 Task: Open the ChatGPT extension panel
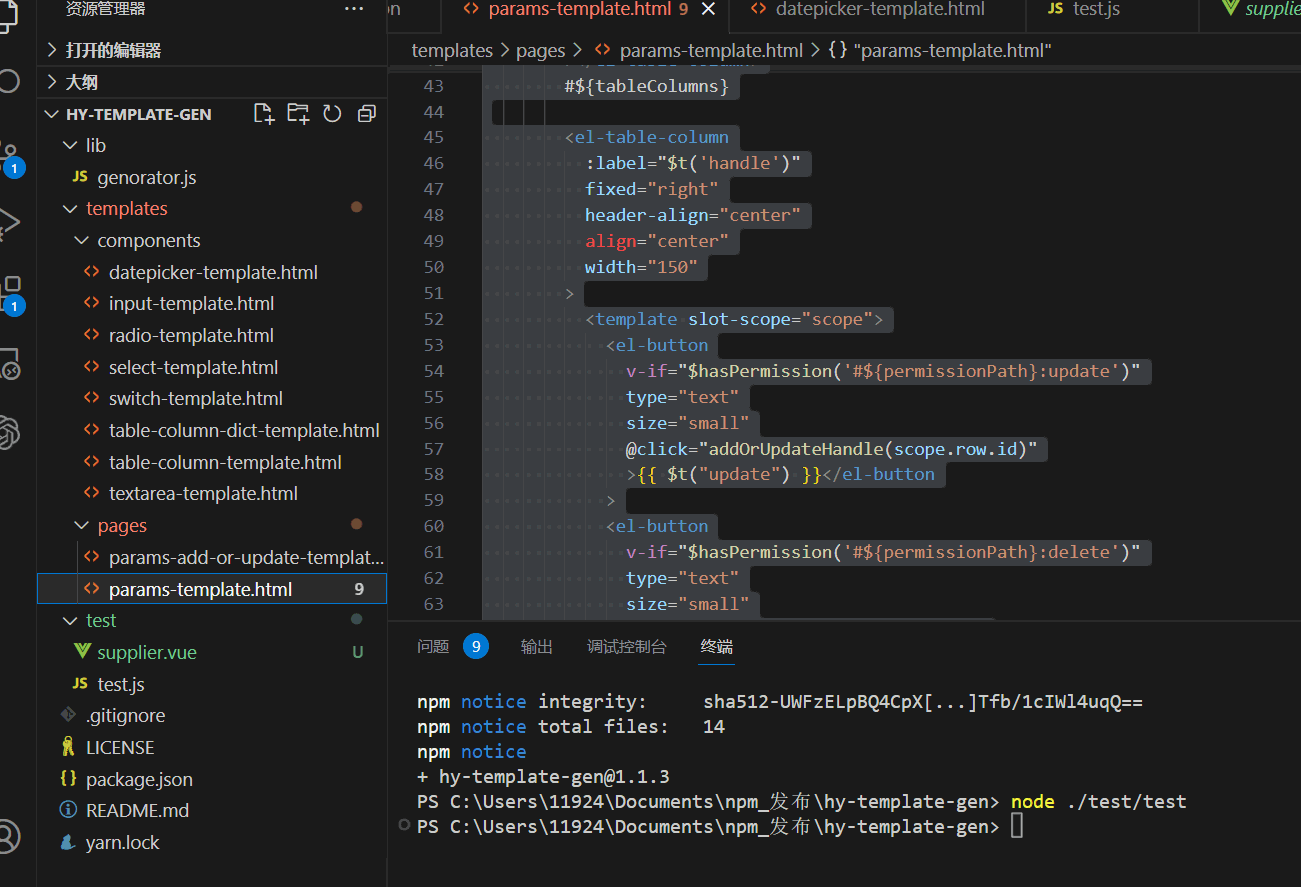9,432
